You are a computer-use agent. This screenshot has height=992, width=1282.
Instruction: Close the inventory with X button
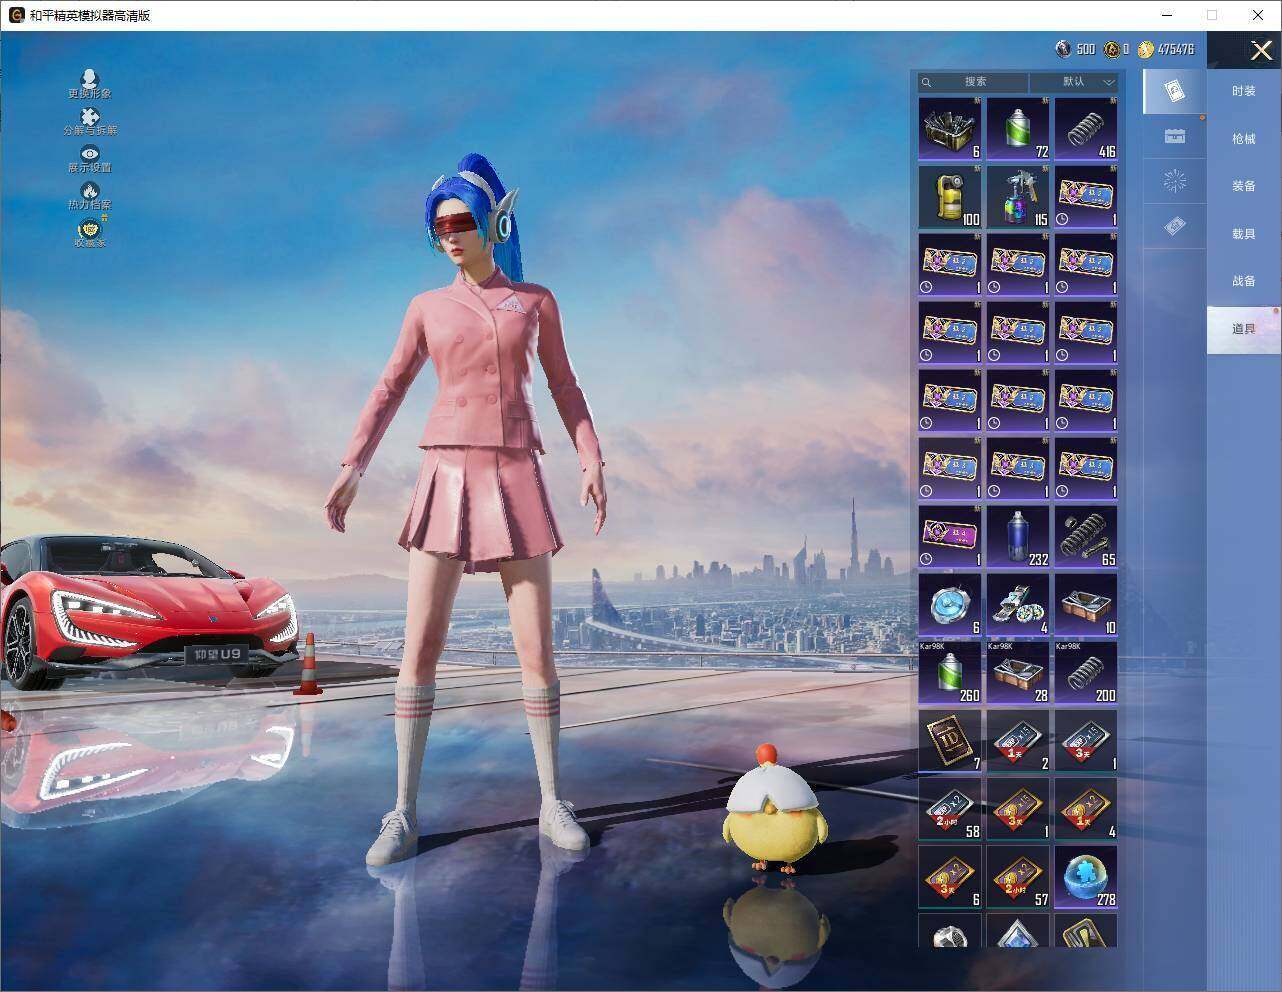click(x=1261, y=50)
